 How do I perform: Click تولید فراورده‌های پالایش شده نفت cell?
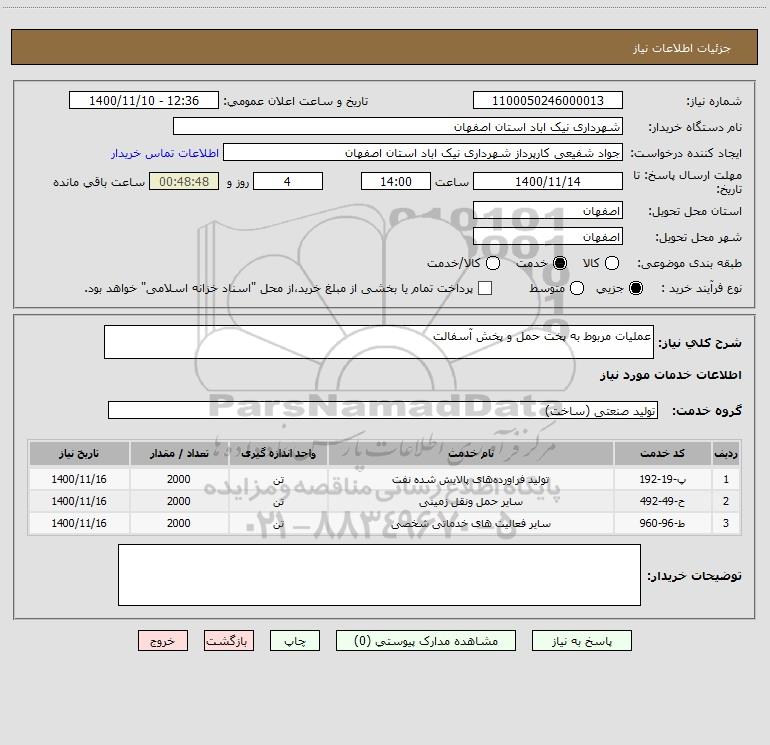tap(470, 479)
